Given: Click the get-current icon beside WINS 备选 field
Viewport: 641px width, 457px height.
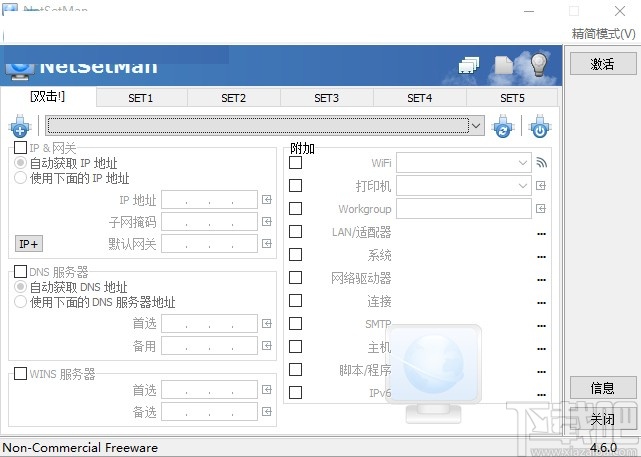Looking at the screenshot, I should tap(267, 412).
